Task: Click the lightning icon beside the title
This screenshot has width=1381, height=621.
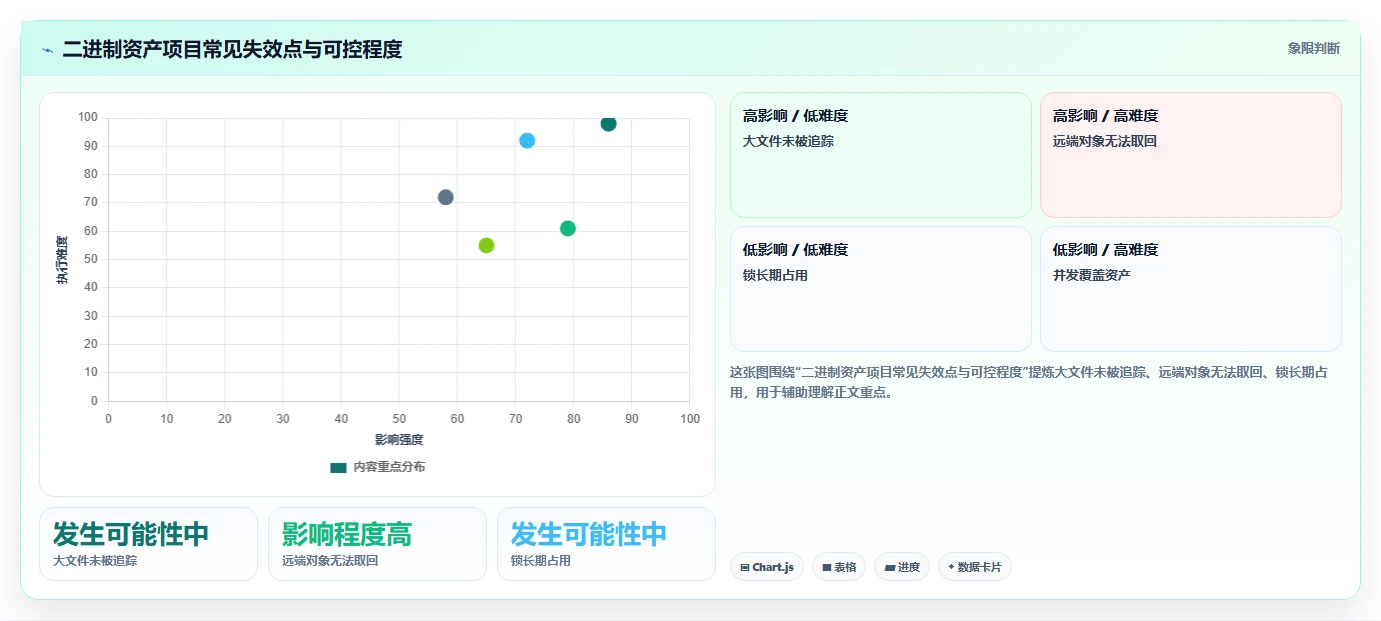Action: [x=47, y=50]
